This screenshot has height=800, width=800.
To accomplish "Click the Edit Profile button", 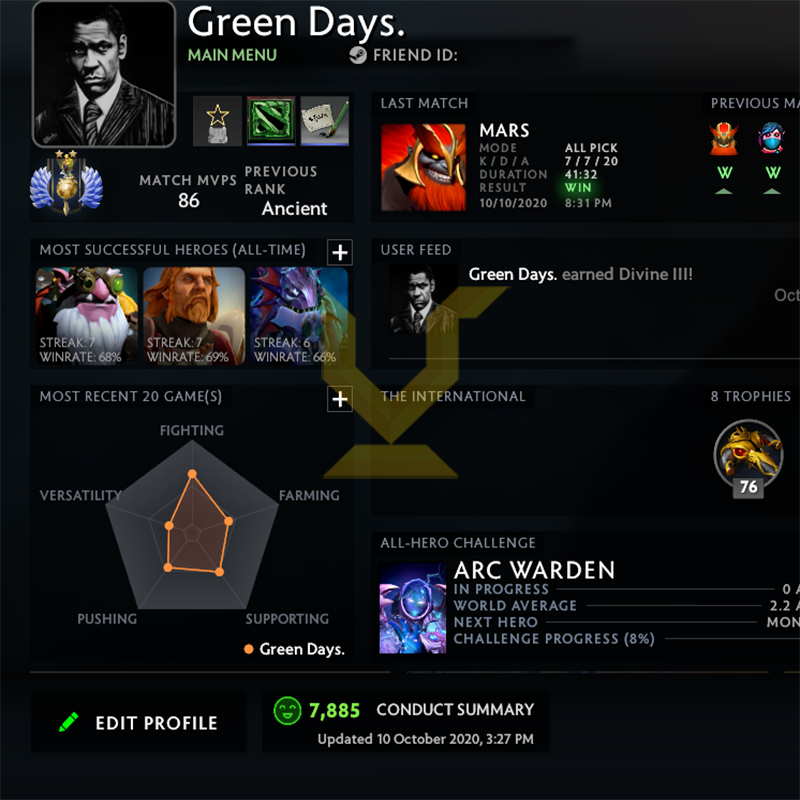I will click(x=138, y=722).
